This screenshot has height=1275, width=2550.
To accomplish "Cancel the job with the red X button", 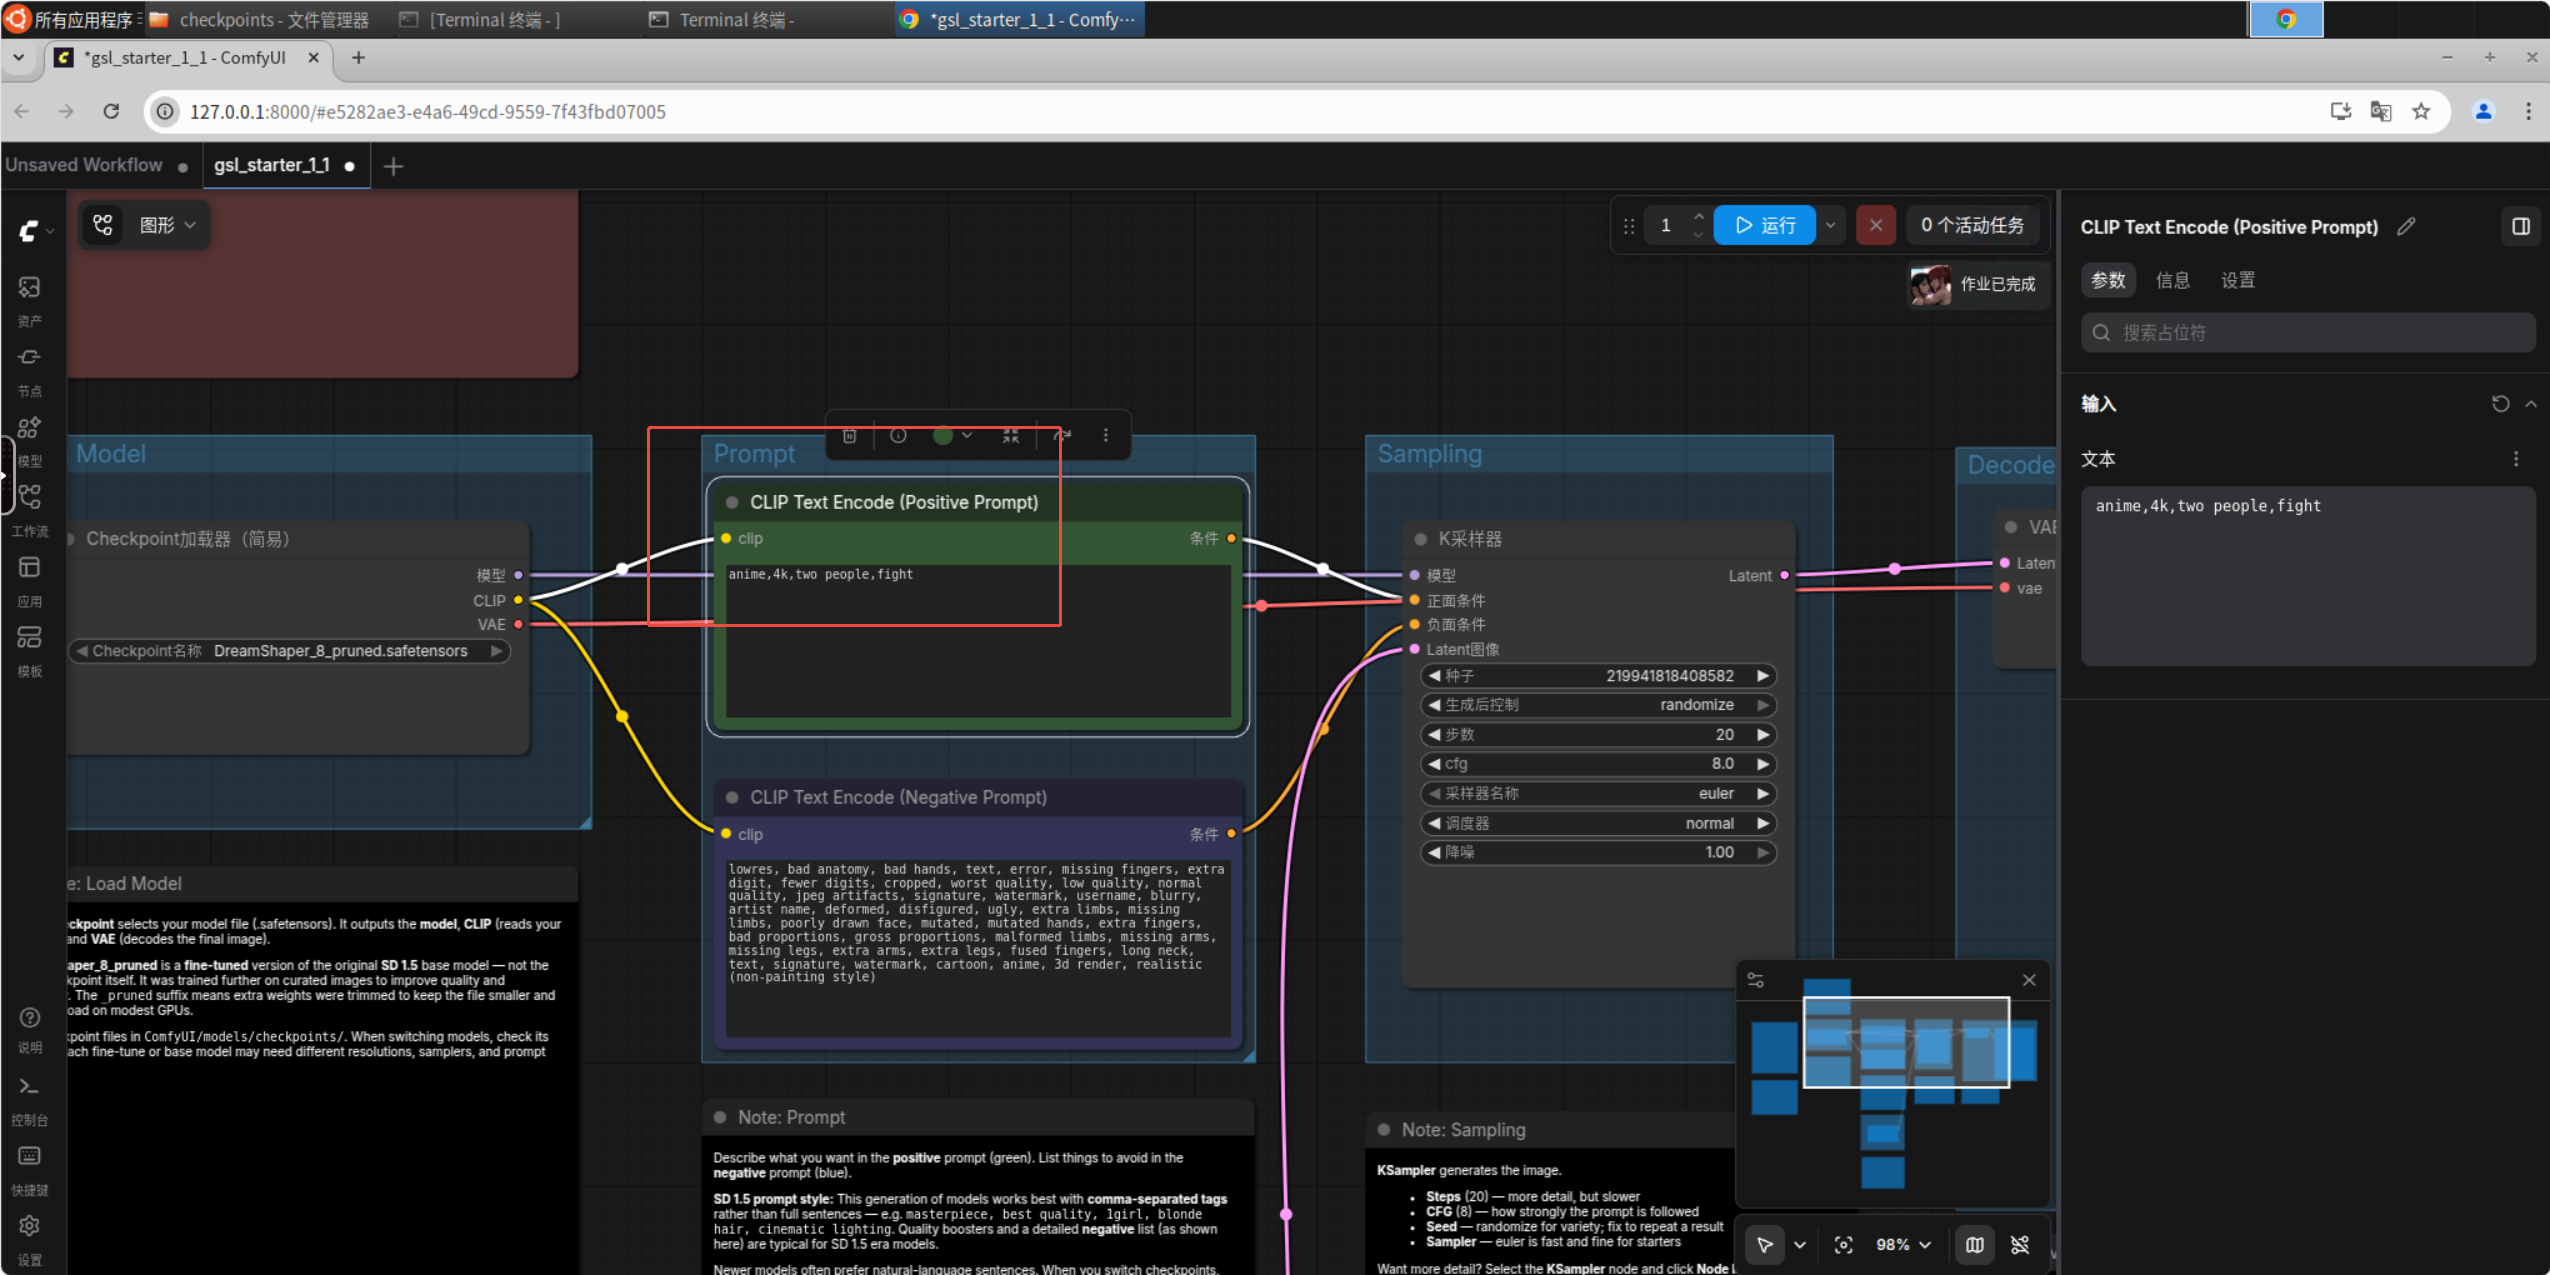I will point(1876,226).
